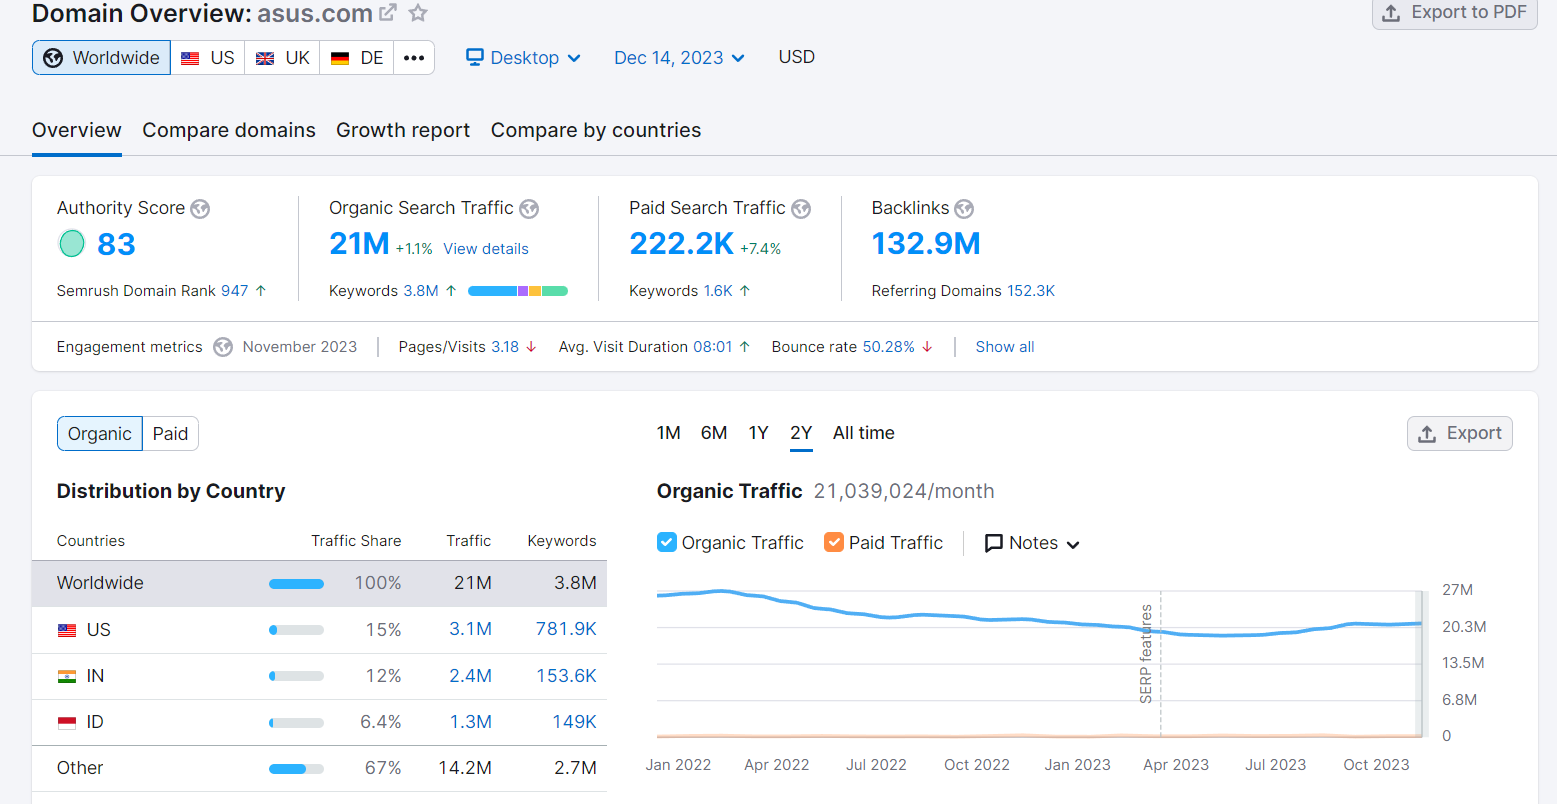Select the All time chart range

(863, 433)
